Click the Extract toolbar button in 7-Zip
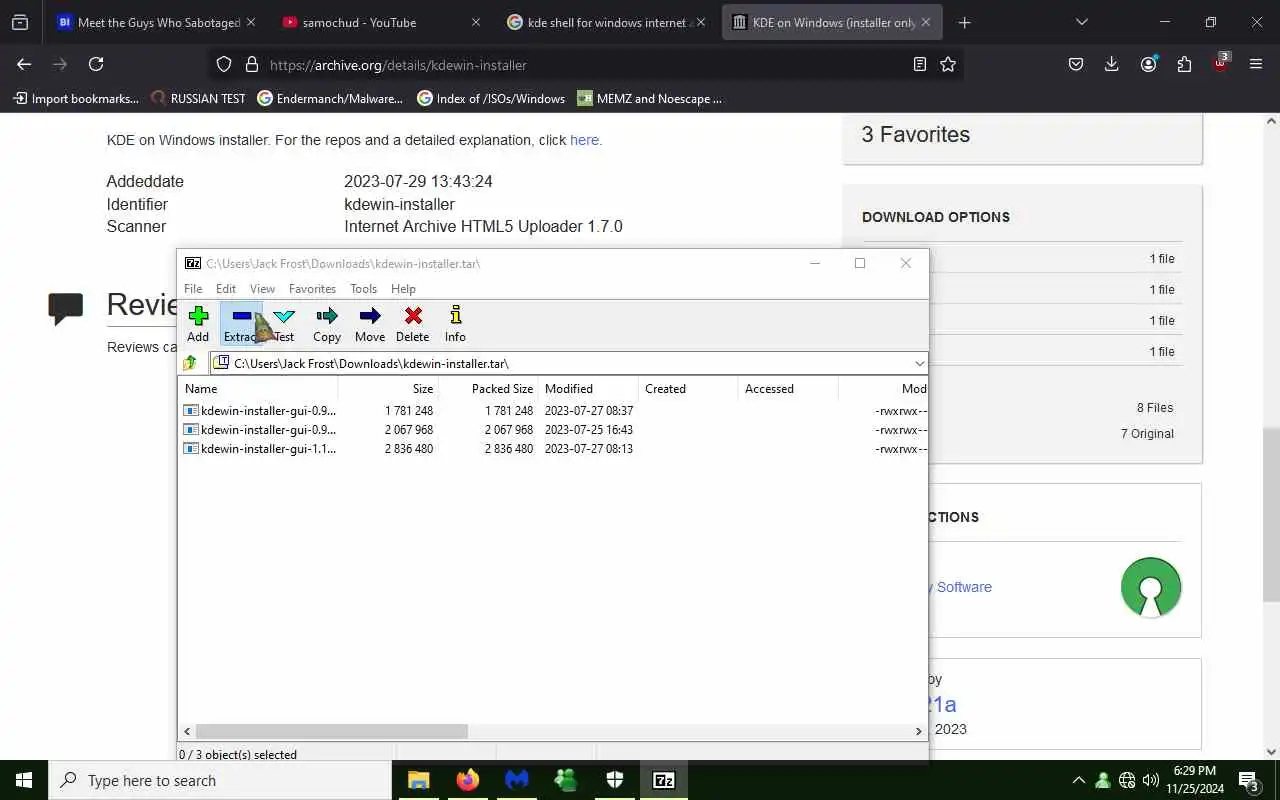Image resolution: width=1280 pixels, height=800 pixels. [x=241, y=324]
